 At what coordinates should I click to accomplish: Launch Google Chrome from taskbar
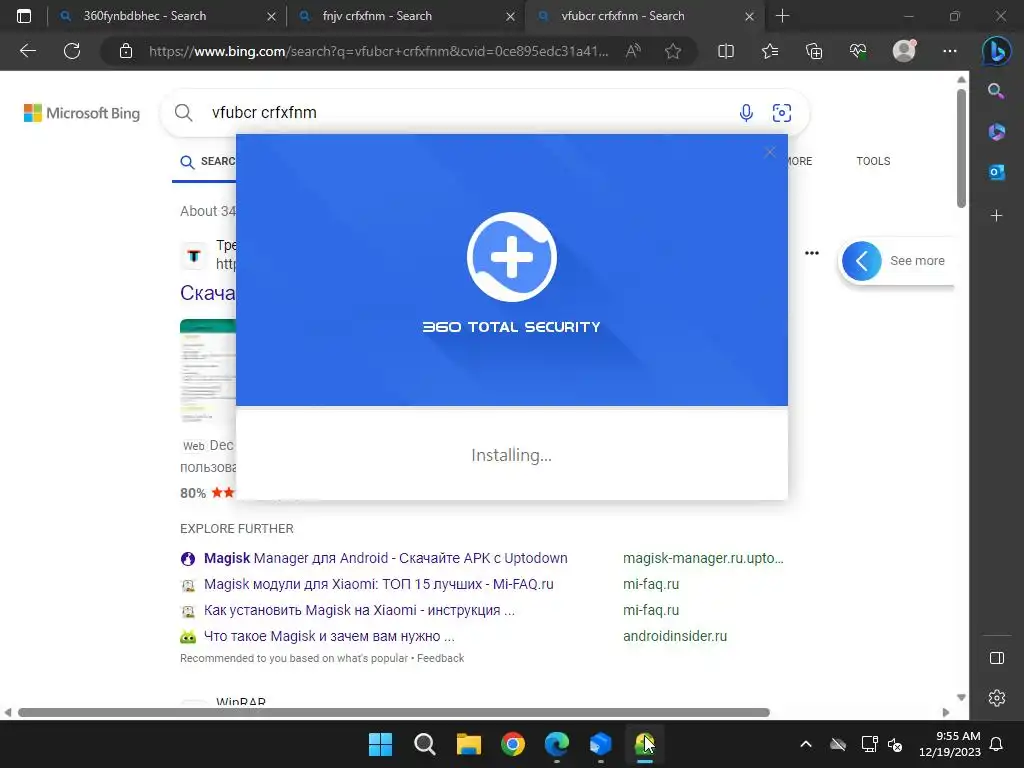pyautogui.click(x=513, y=744)
